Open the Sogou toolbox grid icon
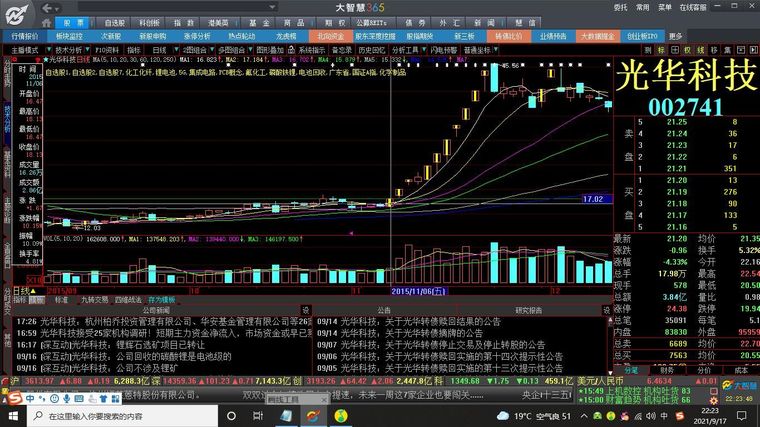The width and height of the screenshot is (760, 427). [115, 398]
